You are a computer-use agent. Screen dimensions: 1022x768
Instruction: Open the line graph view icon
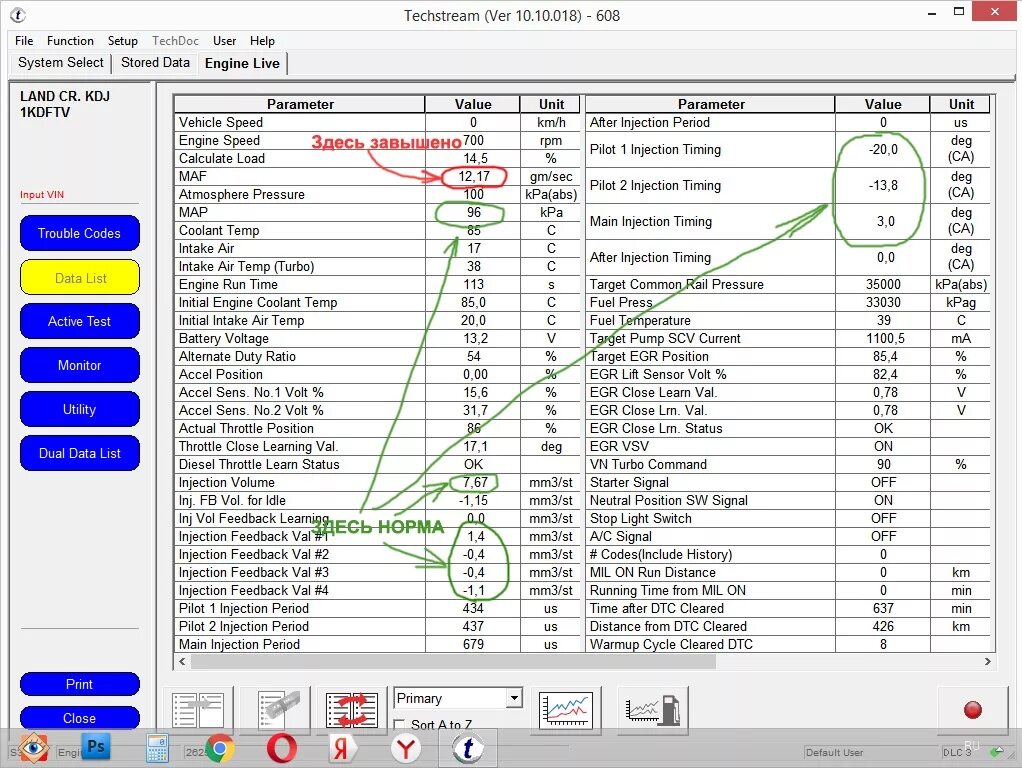(566, 709)
